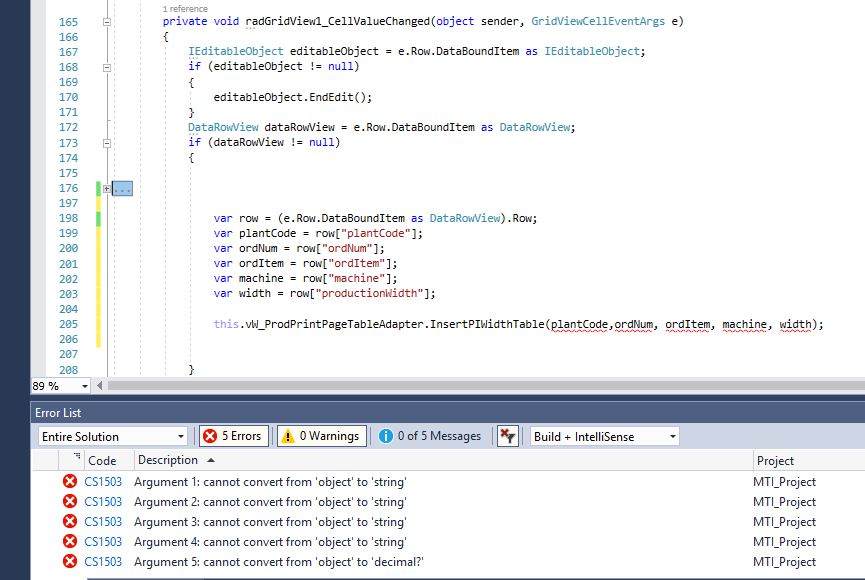Click the error icon for Argument 2 row
This screenshot has width=865, height=580.
point(70,501)
